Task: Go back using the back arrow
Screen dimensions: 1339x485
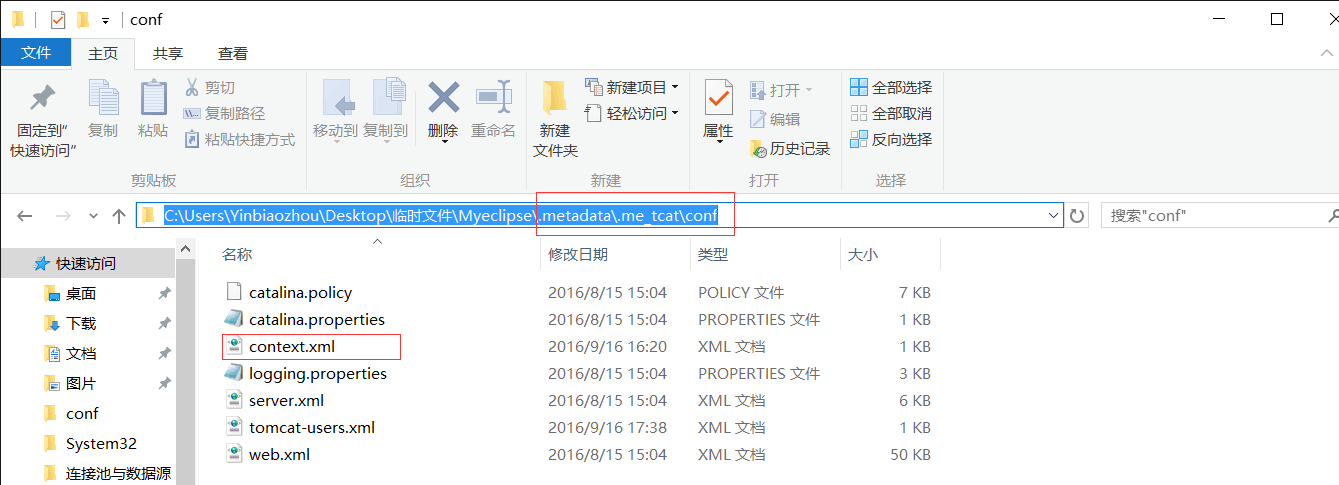Action: point(25,216)
